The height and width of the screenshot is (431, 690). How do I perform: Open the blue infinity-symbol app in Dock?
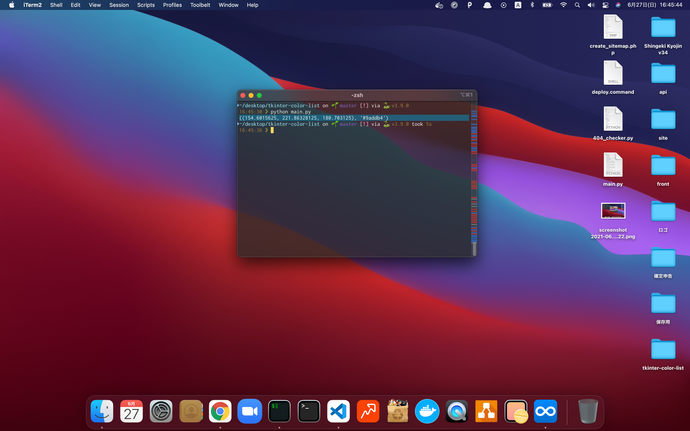tap(545, 411)
